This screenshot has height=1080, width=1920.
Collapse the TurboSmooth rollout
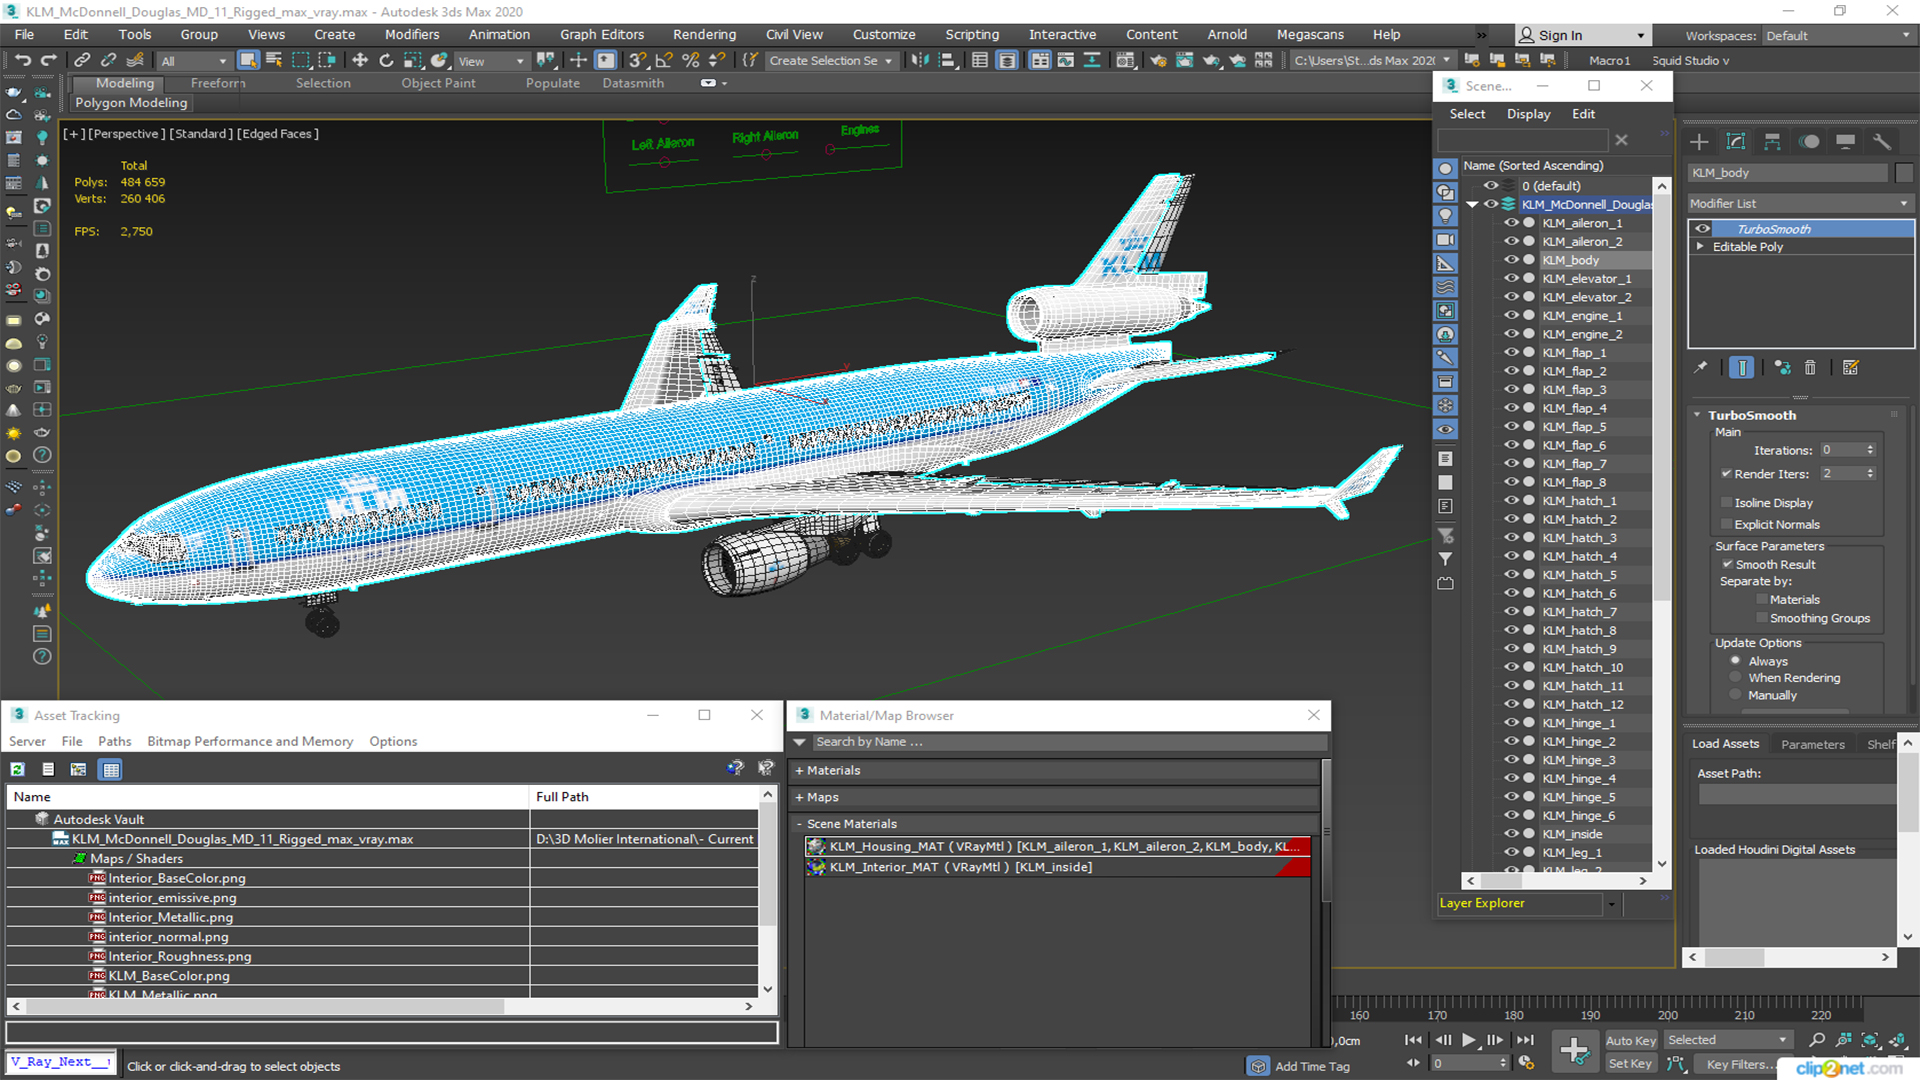[x=1697, y=415]
